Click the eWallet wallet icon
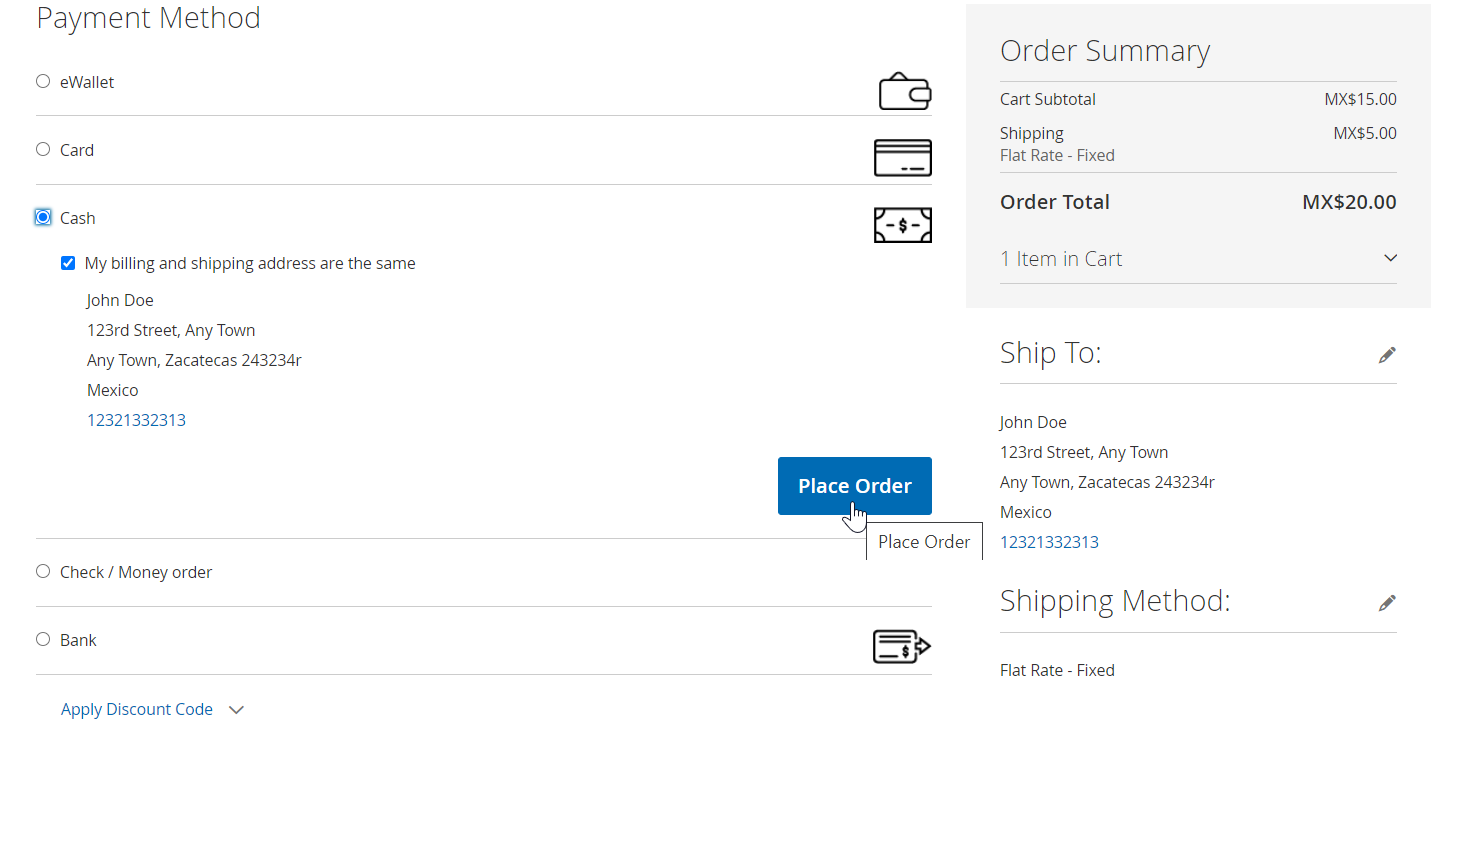The width and height of the screenshot is (1479, 860). click(904, 91)
